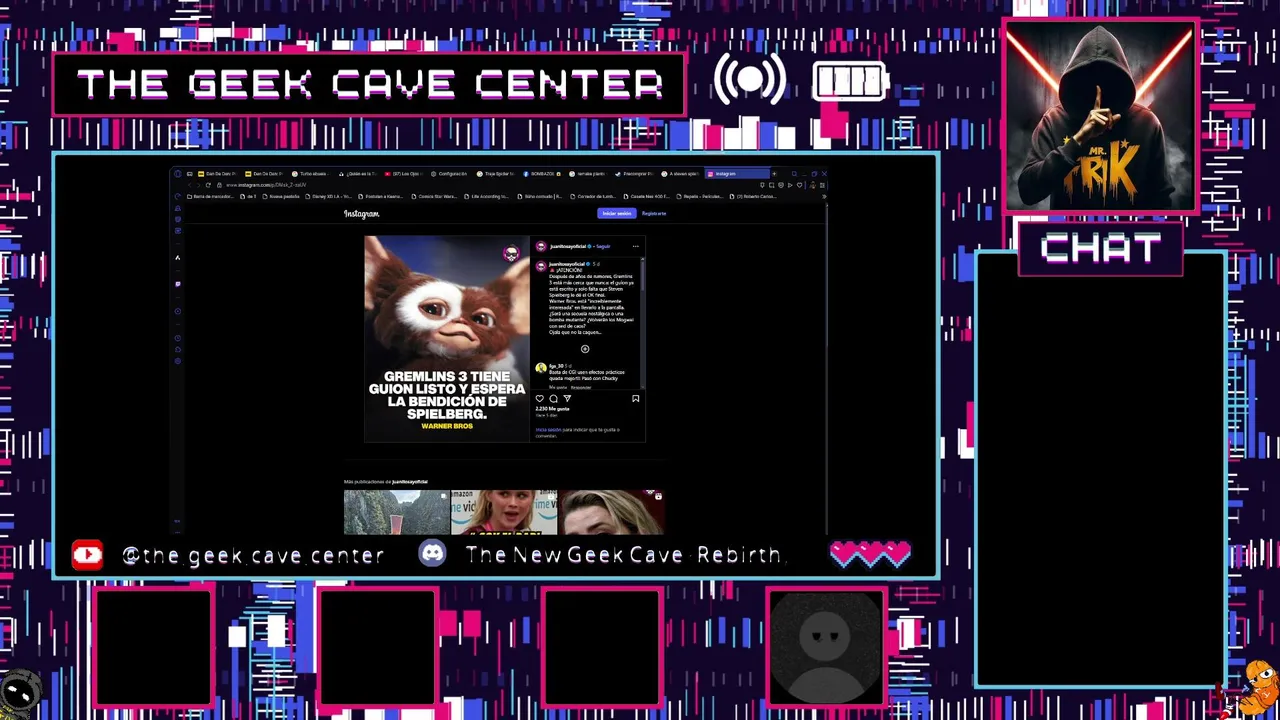Open the Life According to bookmark

(x=486, y=196)
